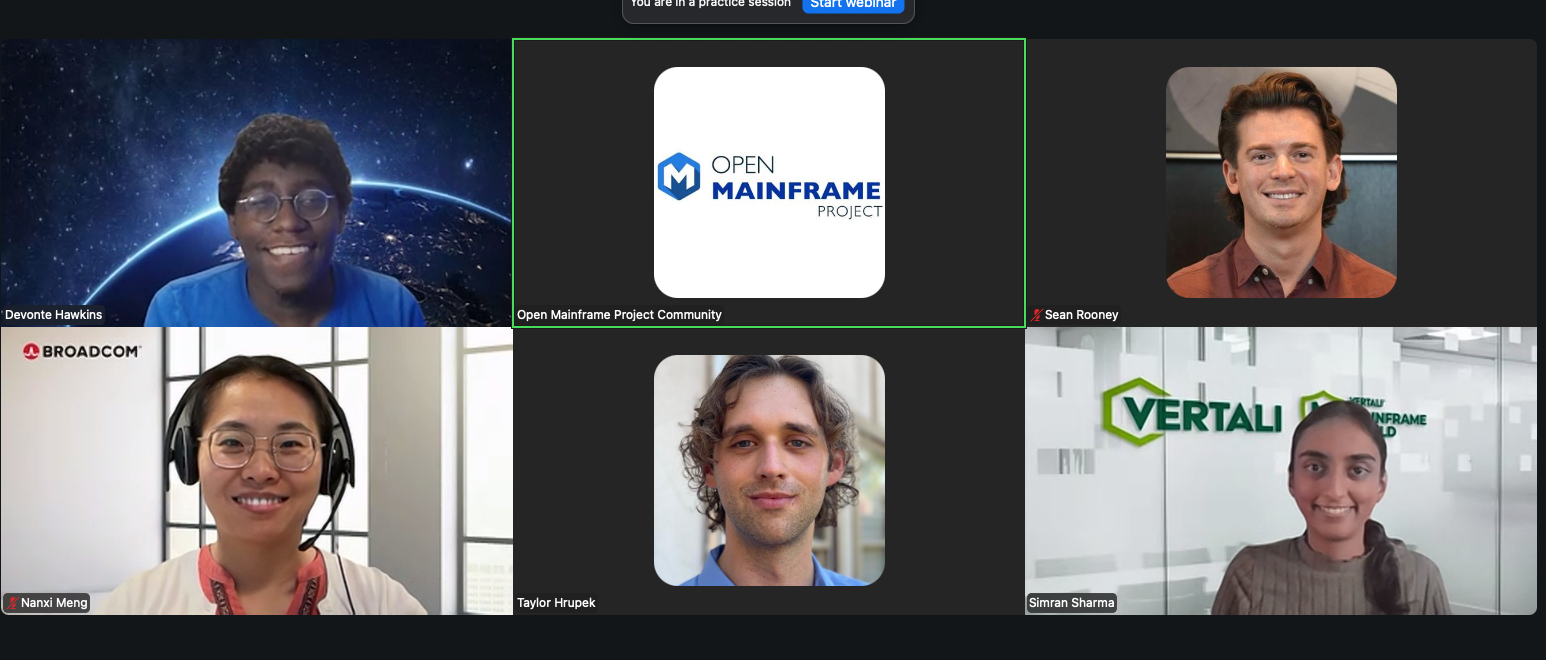Click the practice session banner text
The height and width of the screenshot is (660, 1546).
[x=710, y=5]
